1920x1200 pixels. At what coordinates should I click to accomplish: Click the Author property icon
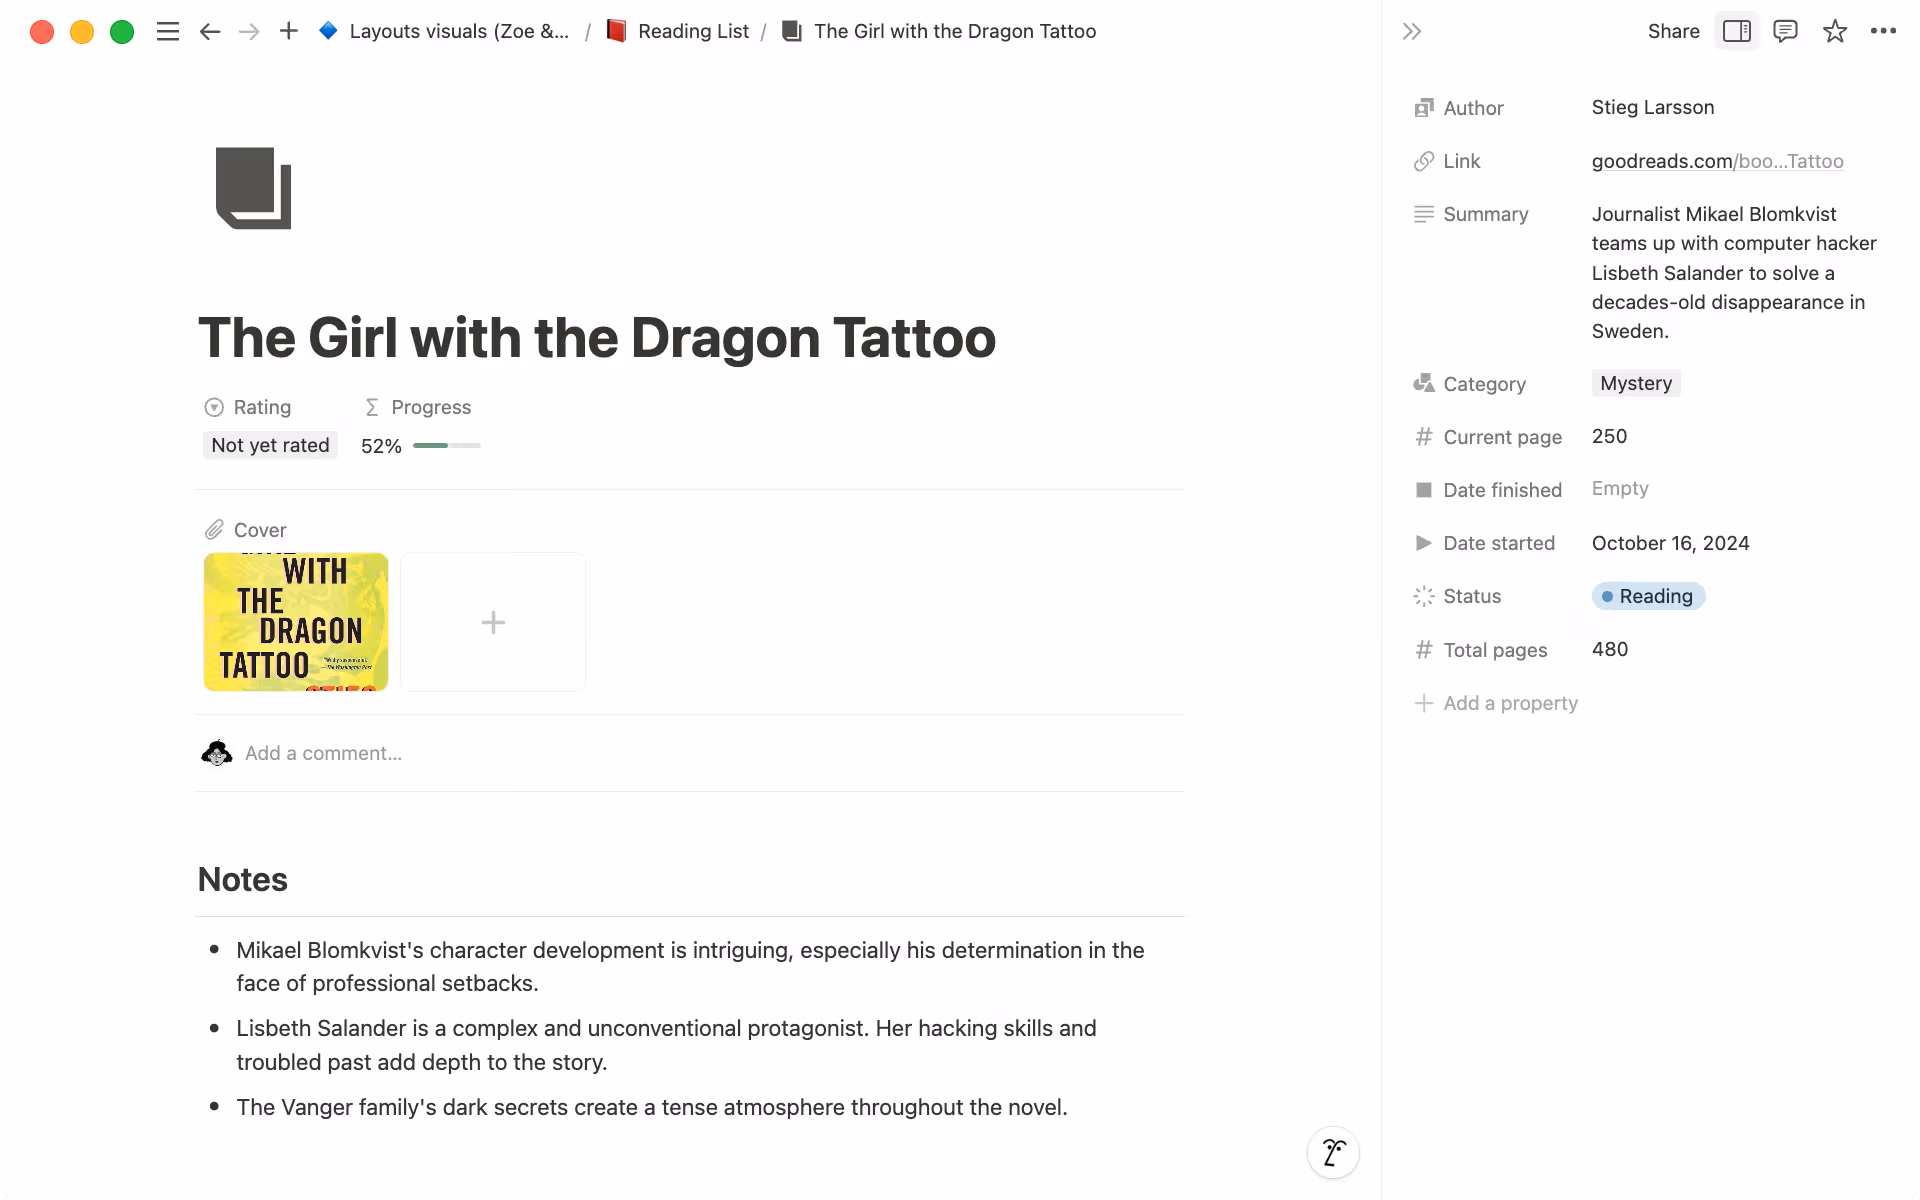click(x=1424, y=108)
